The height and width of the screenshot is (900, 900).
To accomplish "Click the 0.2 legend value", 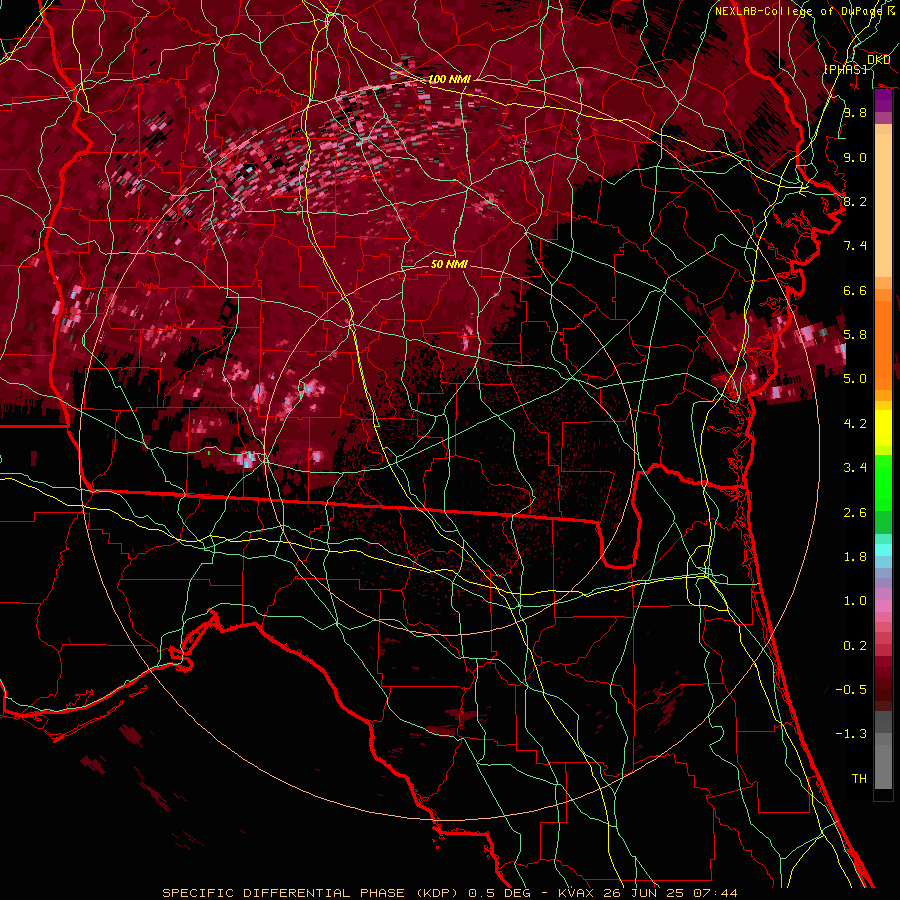I will click(x=855, y=646).
